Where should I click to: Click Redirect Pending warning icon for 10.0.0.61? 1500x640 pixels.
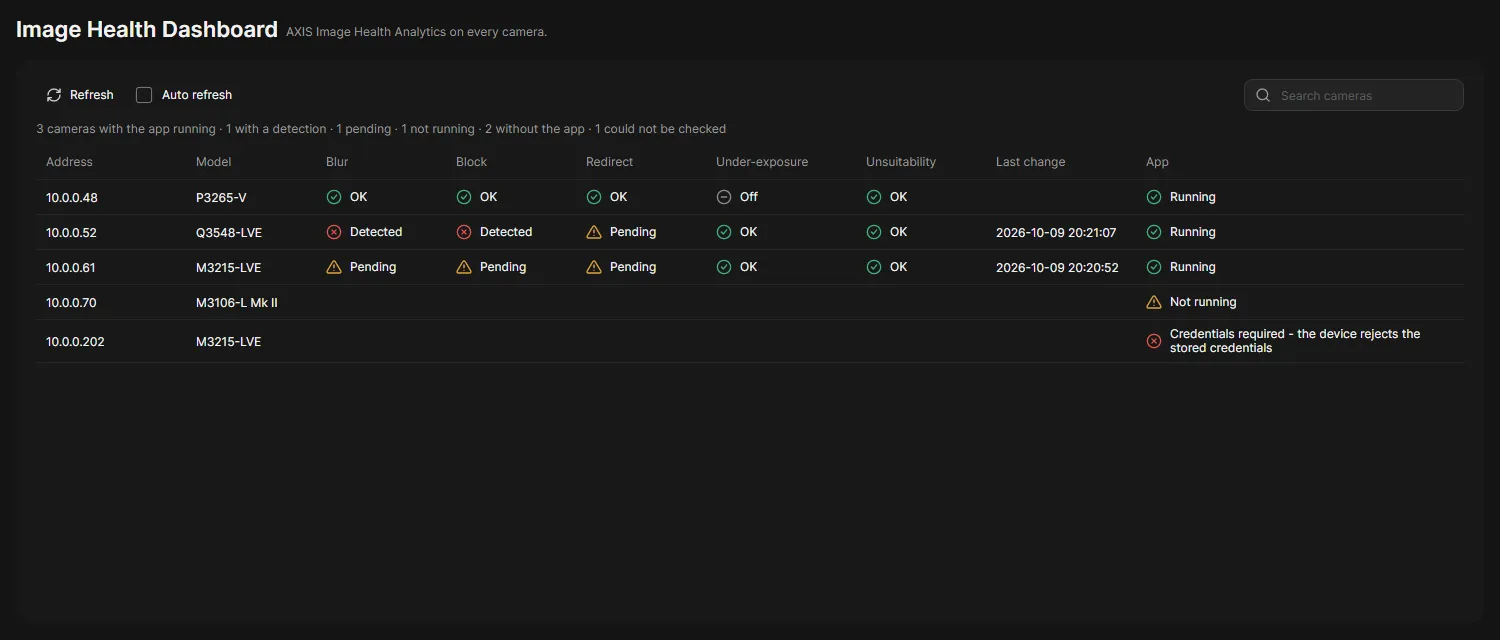click(594, 267)
